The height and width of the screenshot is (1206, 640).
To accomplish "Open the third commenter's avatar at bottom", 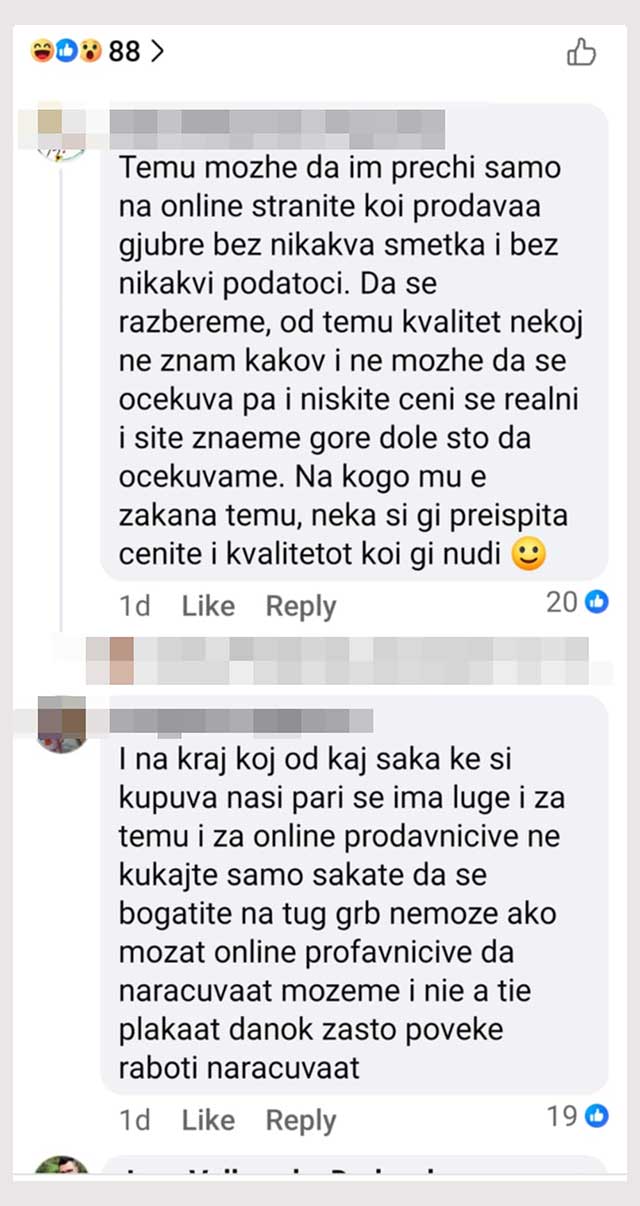I will [62, 1165].
